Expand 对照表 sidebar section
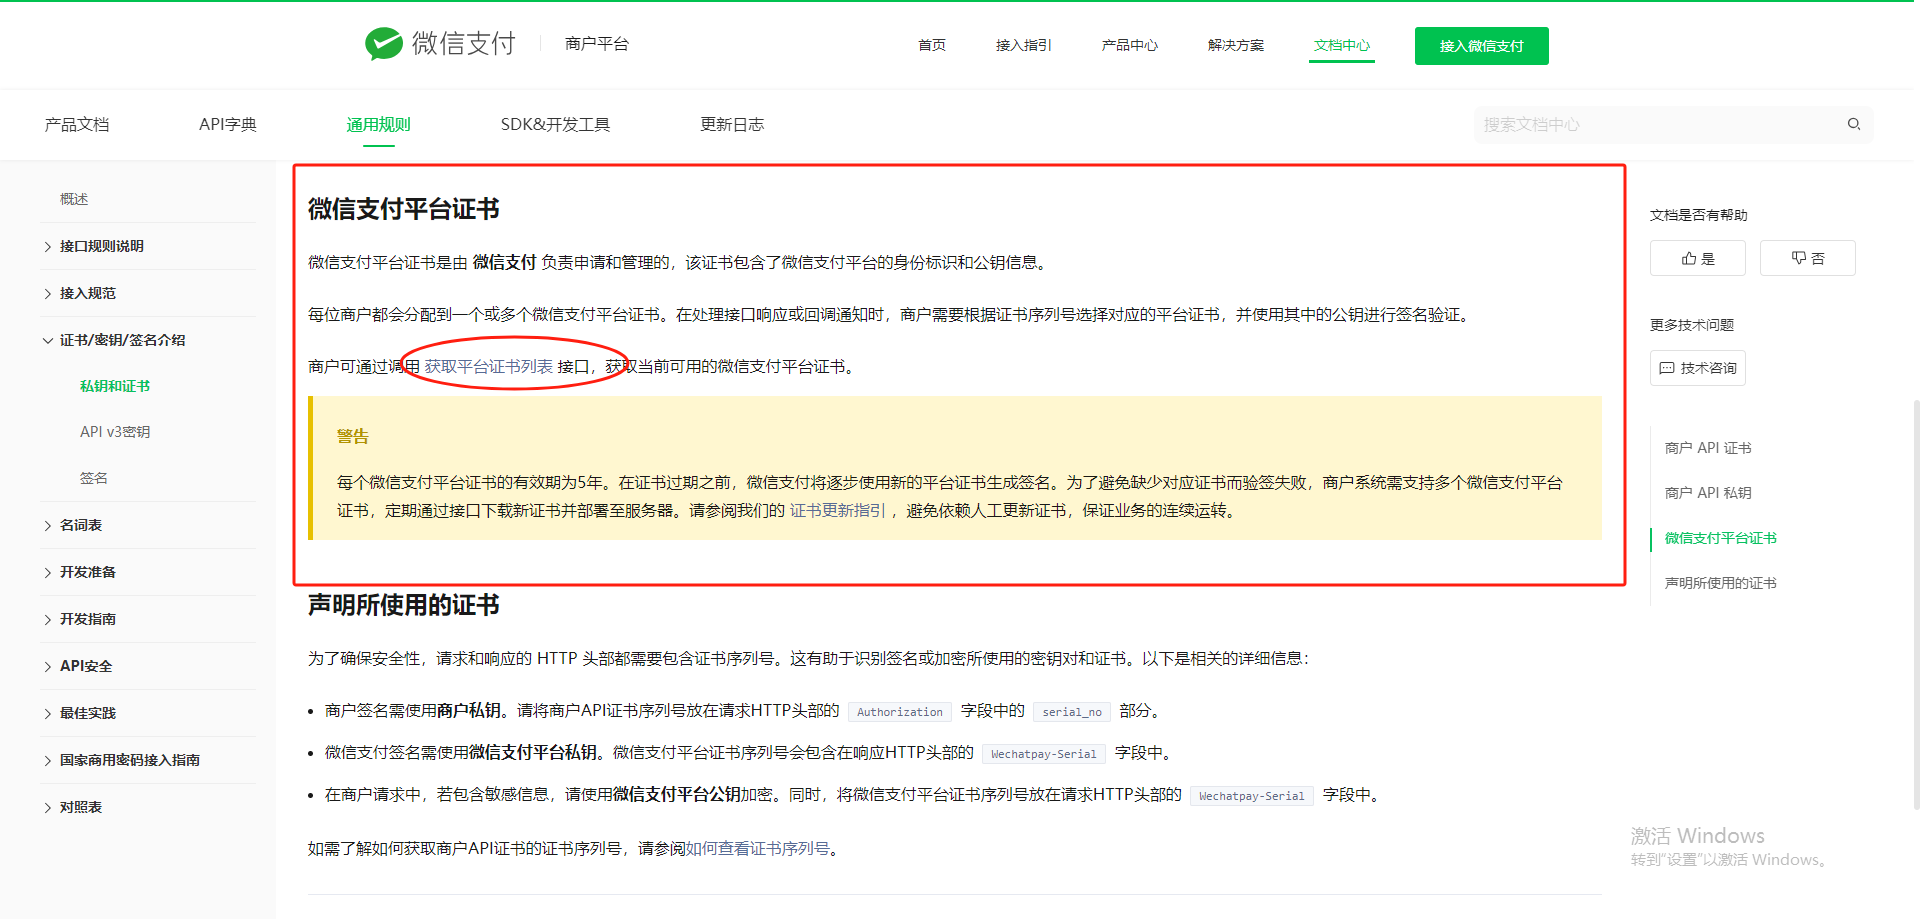The image size is (1920, 919). 81,807
